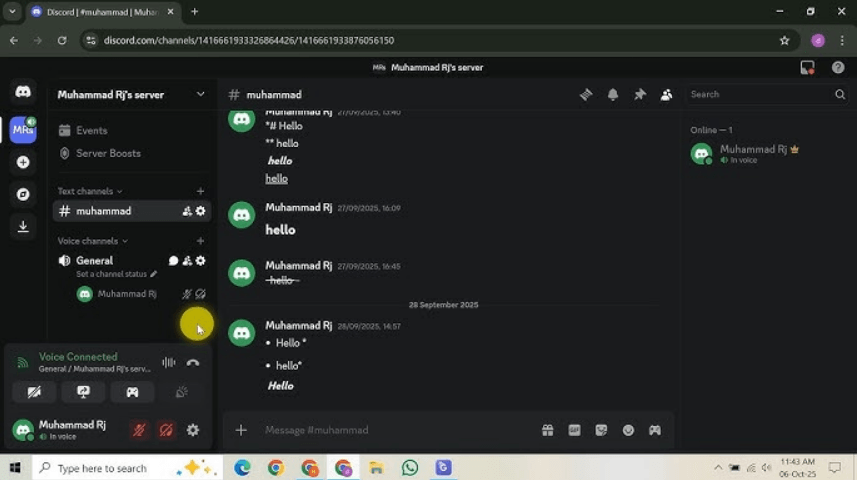Click Muhammad Rj name on 16:09 message
Image resolution: width=857 pixels, height=480 pixels.
point(298,208)
